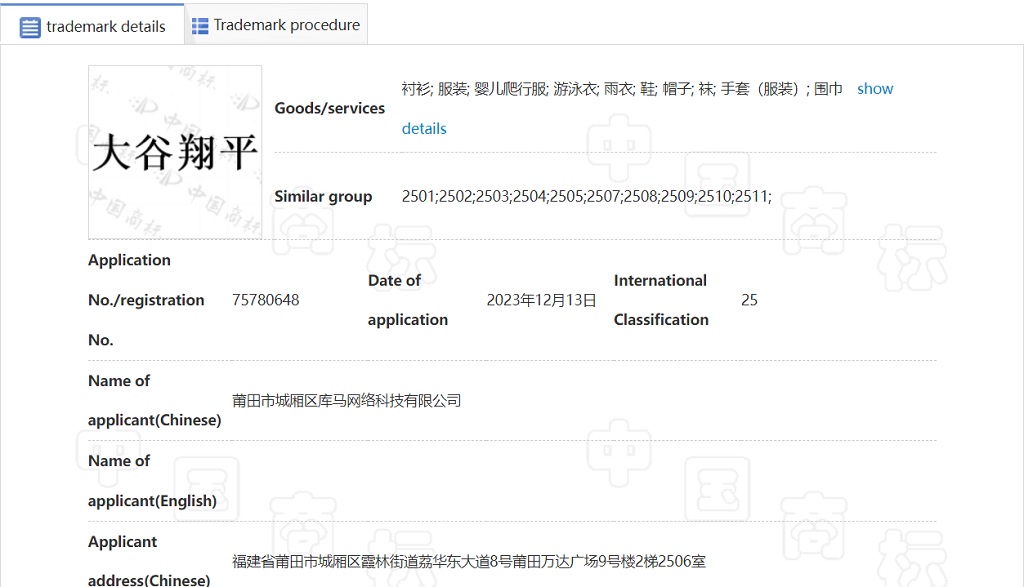The width and height of the screenshot is (1024, 587).
Task: Switch to the Trademark procedure tab
Action: pyautogui.click(x=276, y=25)
